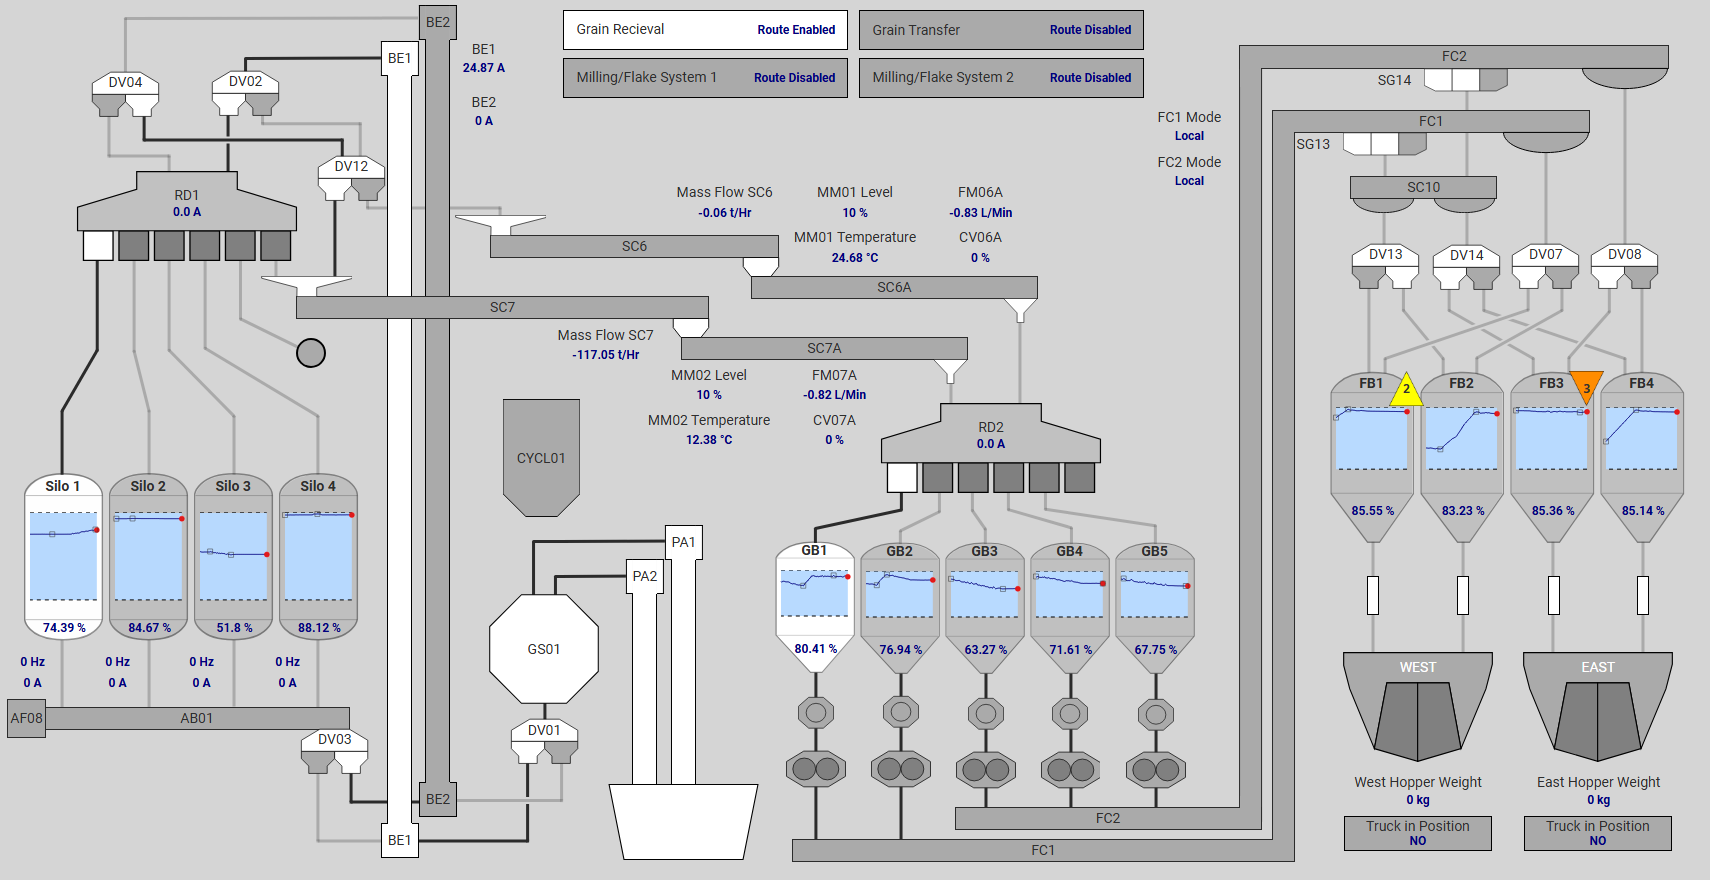The image size is (1710, 880).
Task: Open Milling/Flake System 1 route panel
Action: click(705, 78)
